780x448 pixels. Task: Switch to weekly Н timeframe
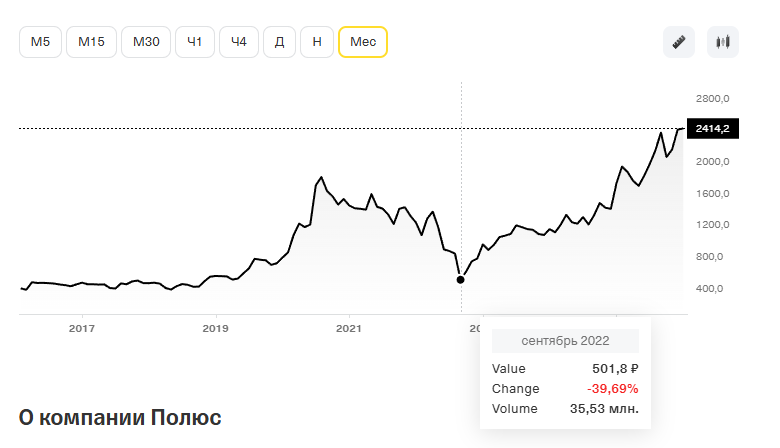coord(317,42)
